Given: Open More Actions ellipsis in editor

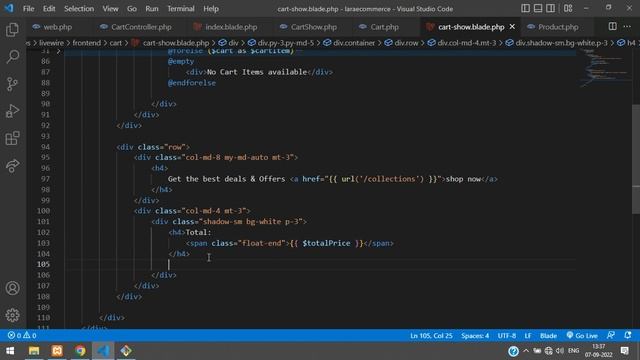Looking at the screenshot, I should pos(627,27).
